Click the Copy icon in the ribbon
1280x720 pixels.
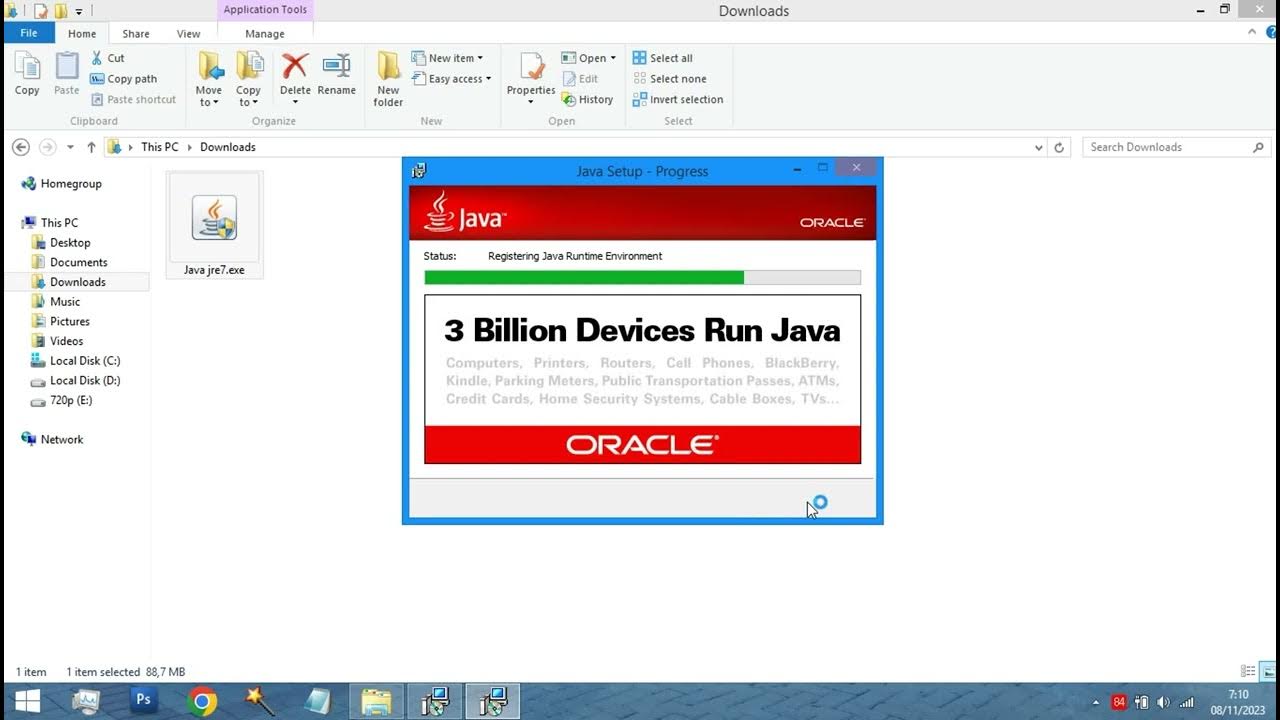point(27,74)
